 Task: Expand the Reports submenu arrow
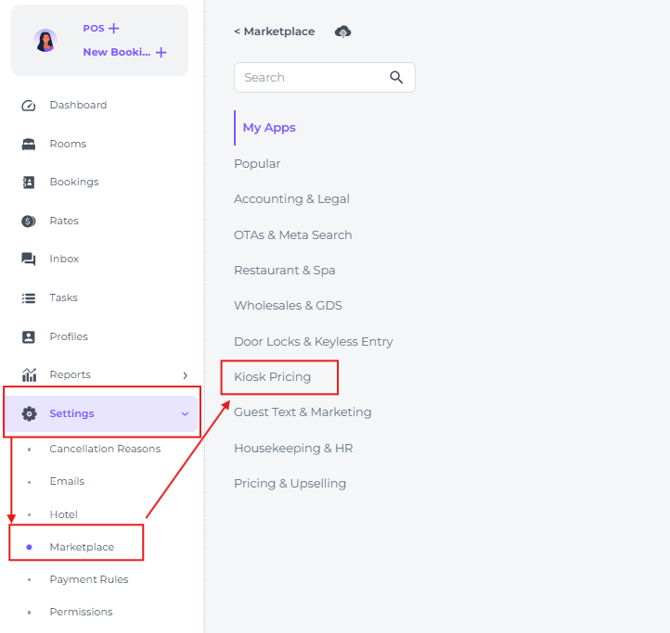[185, 375]
